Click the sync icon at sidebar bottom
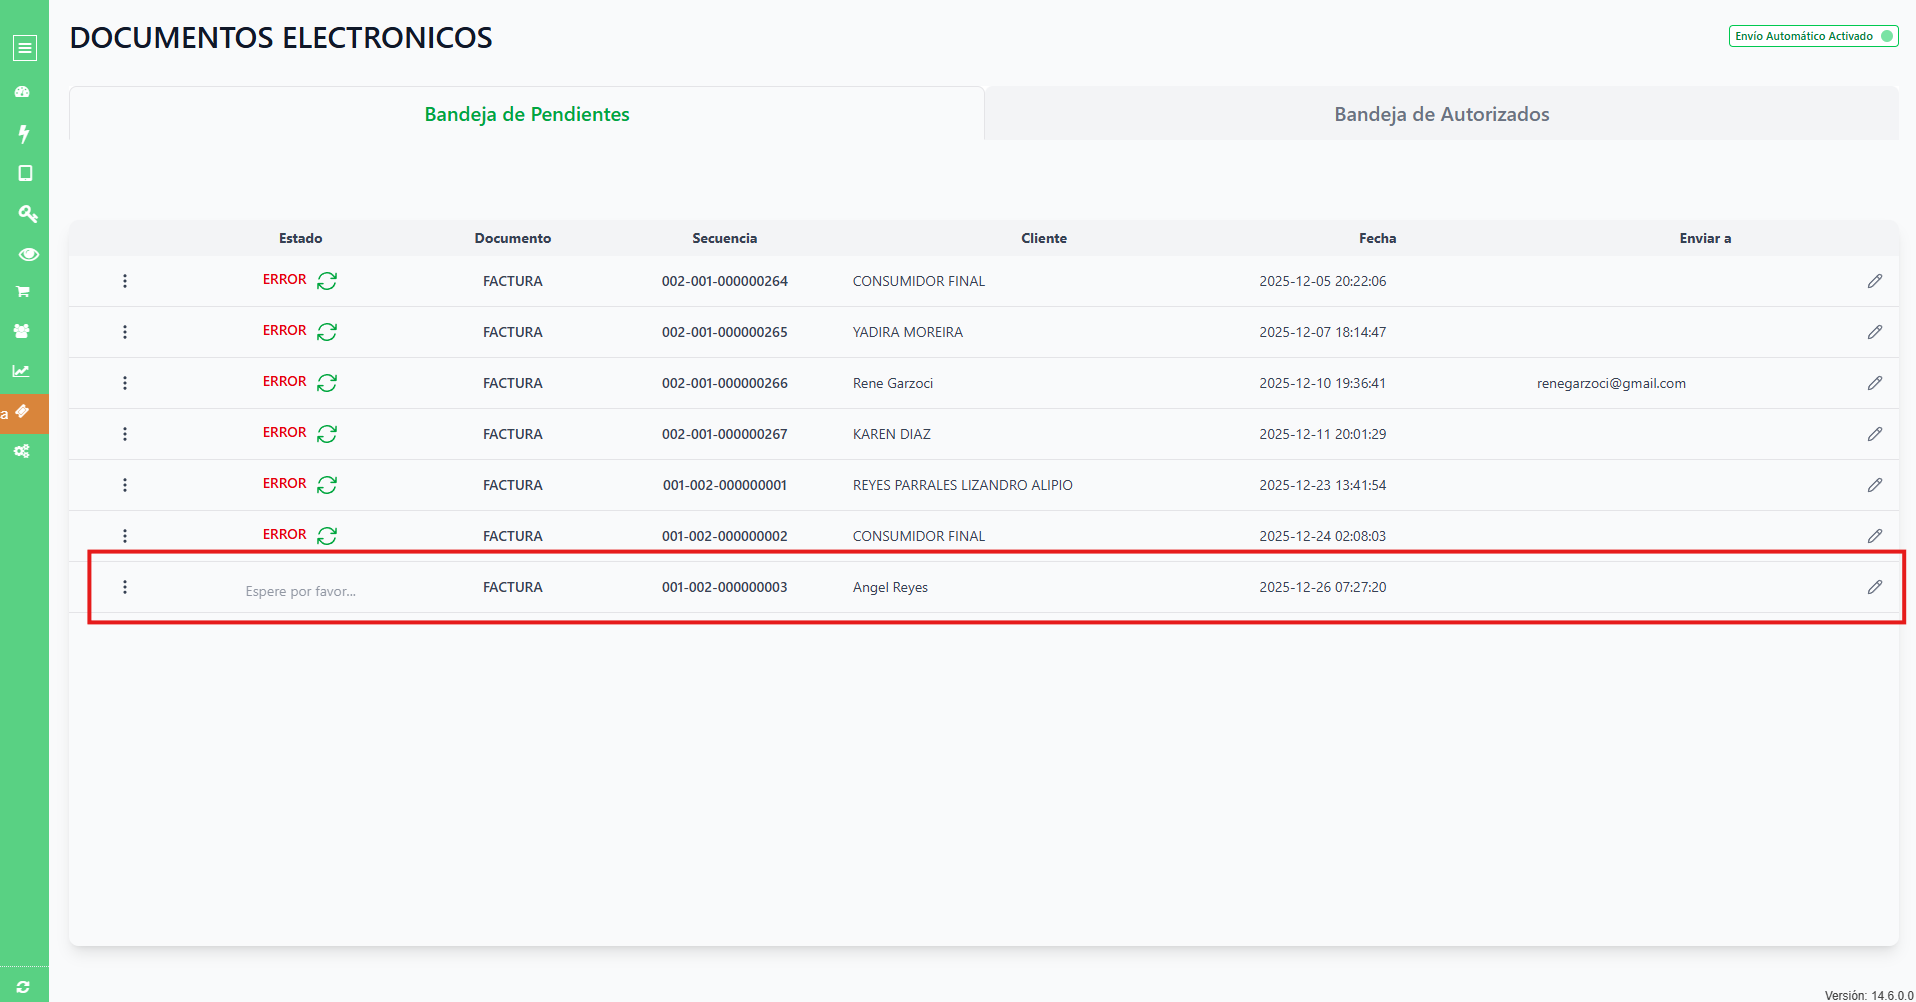 23,987
